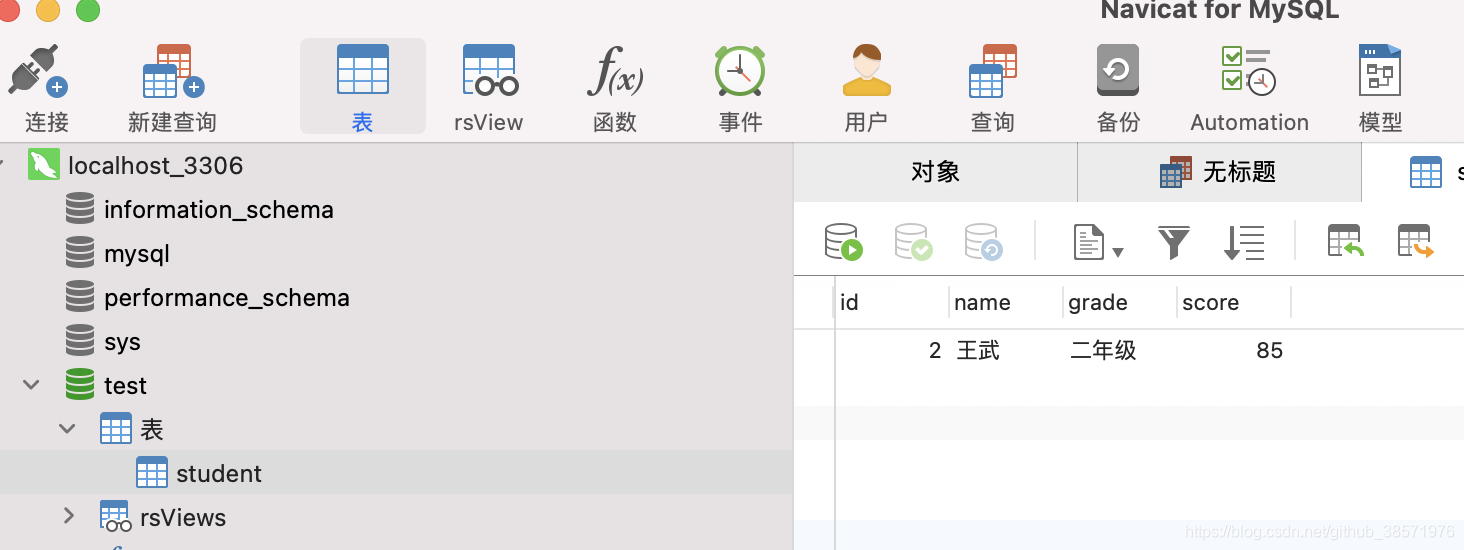Open the 模型 model section
1464x550 pixels.
1380,88
